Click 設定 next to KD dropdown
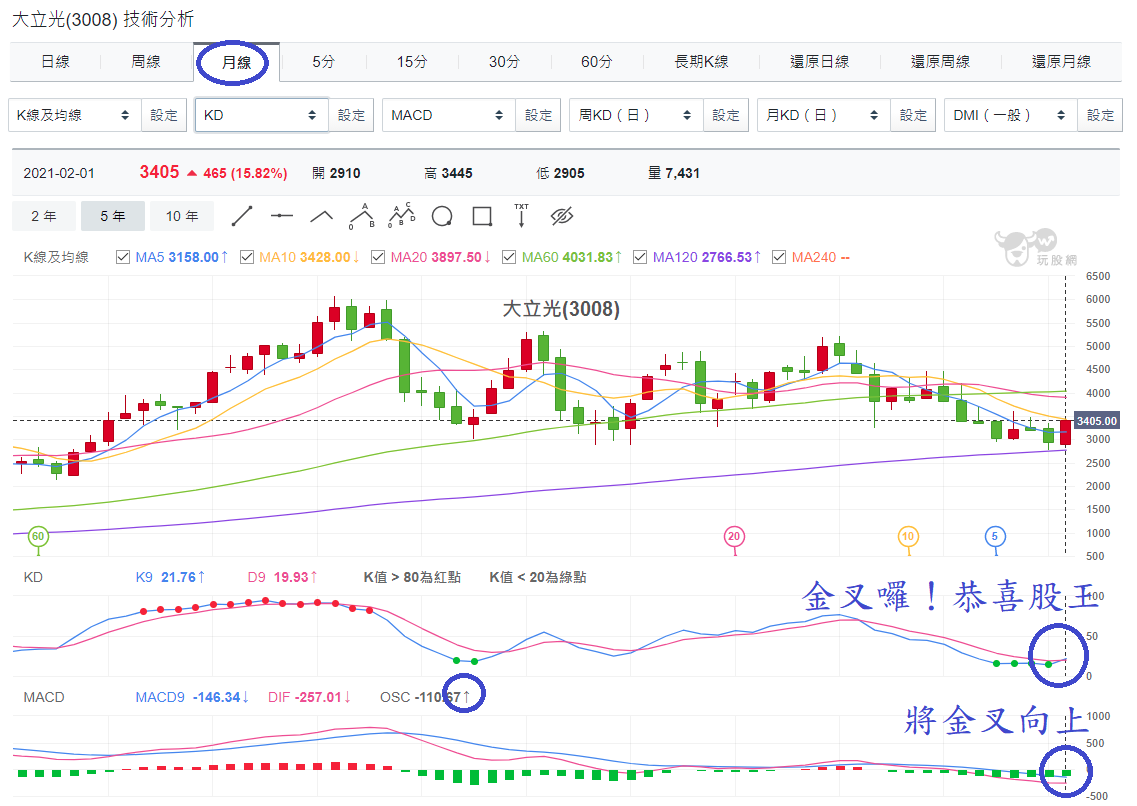The width and height of the screenshot is (1137, 806). click(x=351, y=115)
